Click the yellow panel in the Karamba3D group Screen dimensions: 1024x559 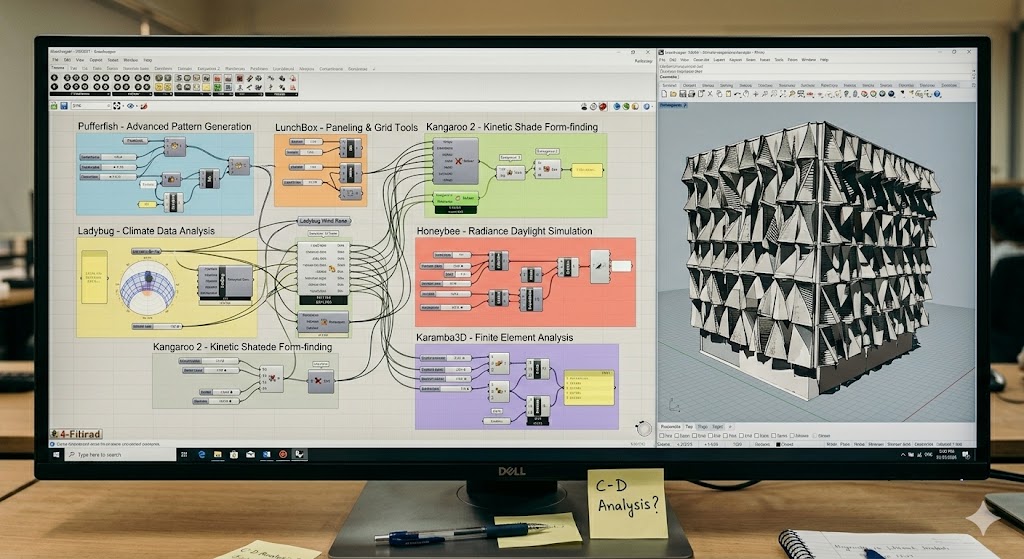point(589,388)
